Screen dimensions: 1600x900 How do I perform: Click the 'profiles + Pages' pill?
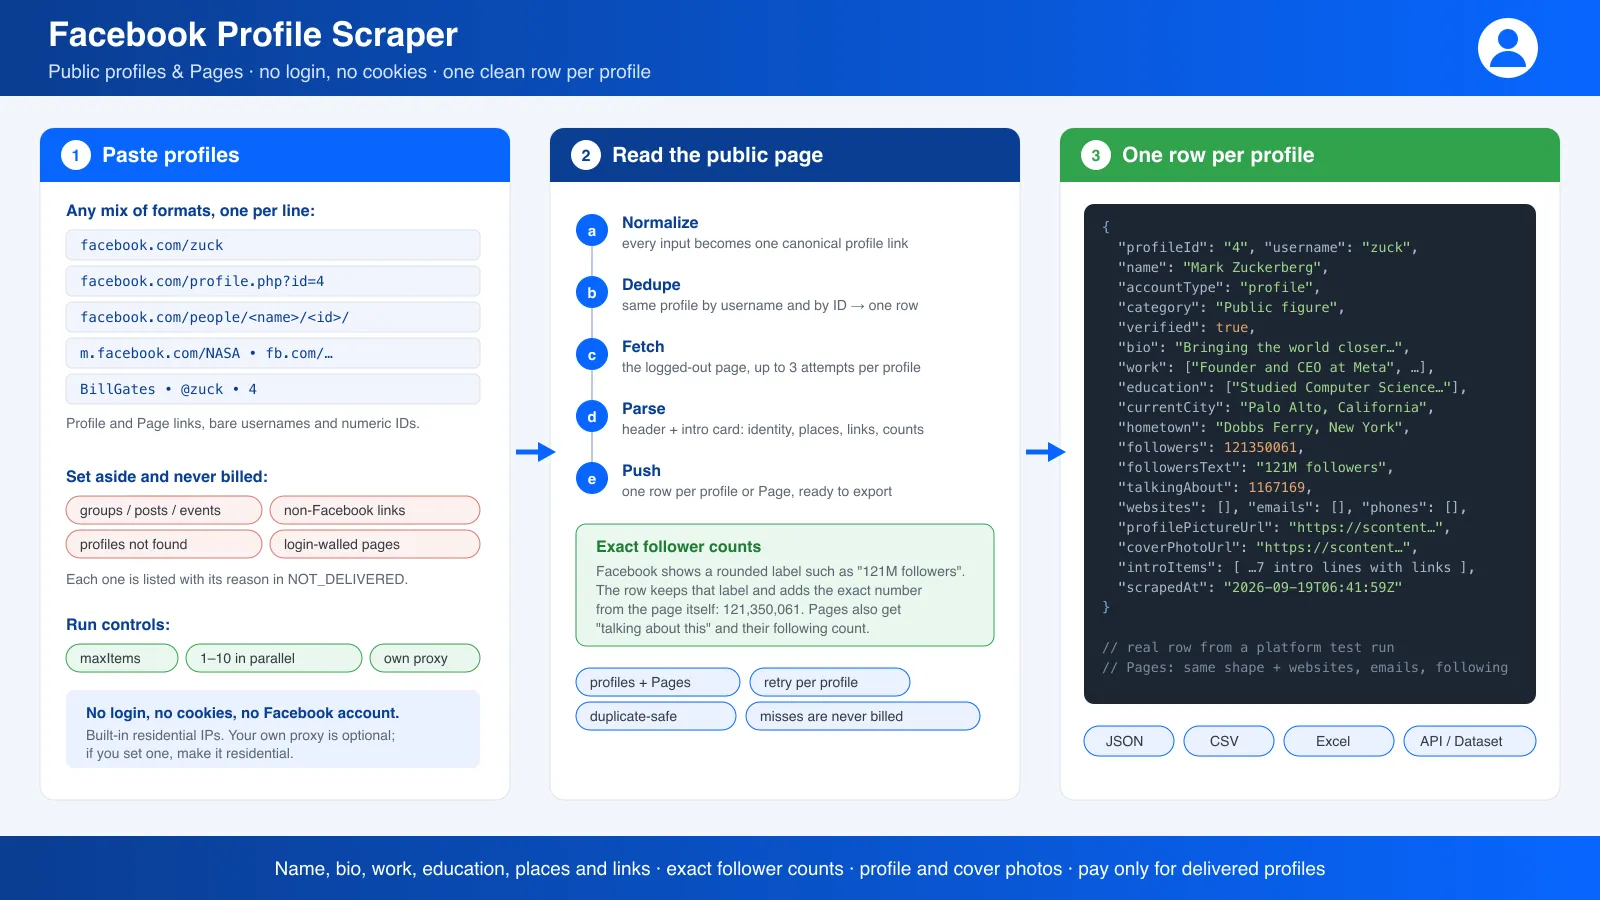coord(658,682)
